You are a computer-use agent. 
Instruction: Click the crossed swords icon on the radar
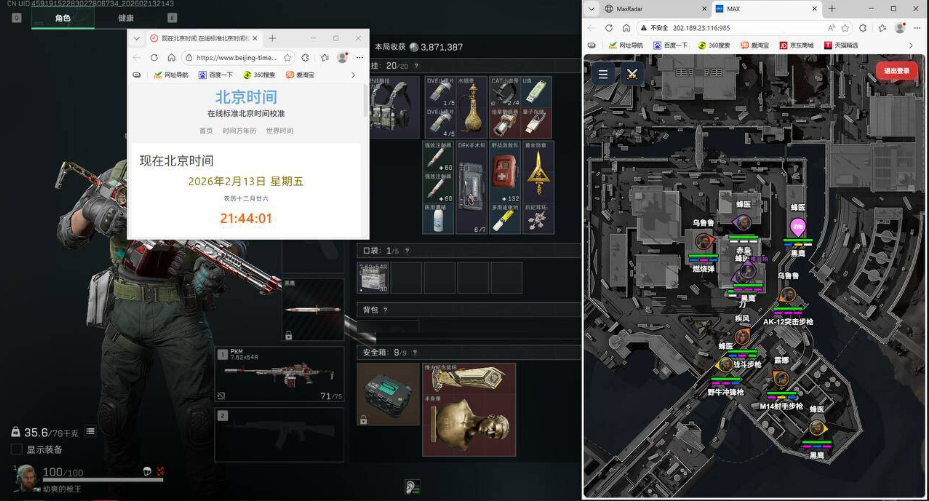[632, 74]
